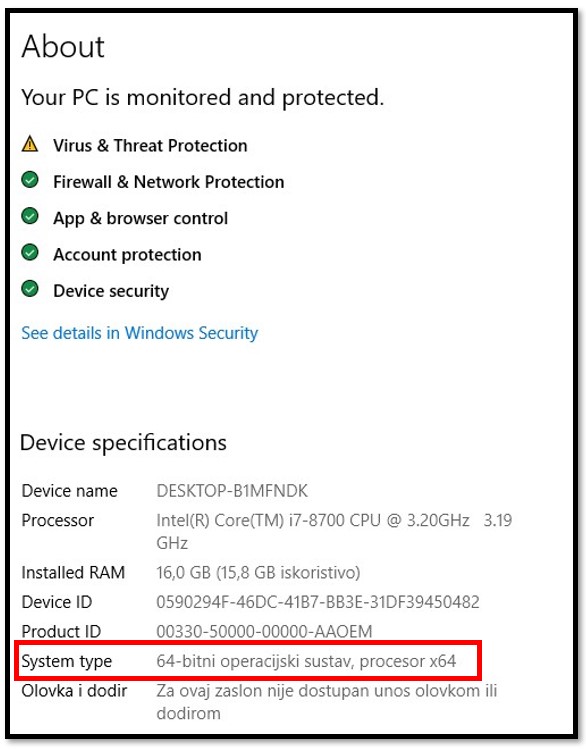
Task: Click the highlighted System type value
Action: pyautogui.click(x=306, y=661)
